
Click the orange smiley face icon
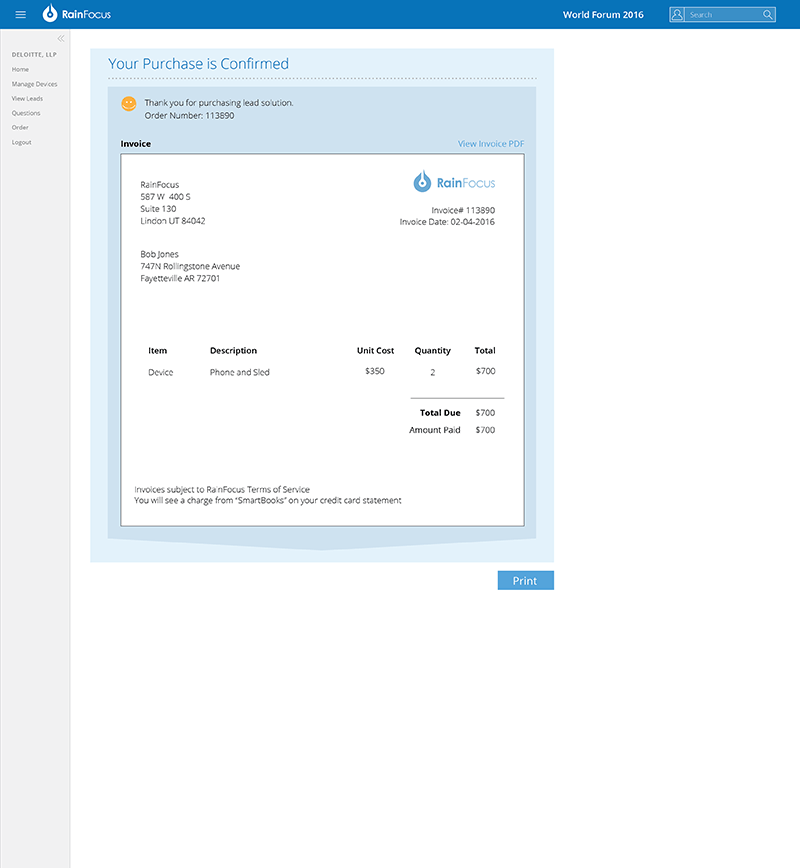pyautogui.click(x=128, y=104)
